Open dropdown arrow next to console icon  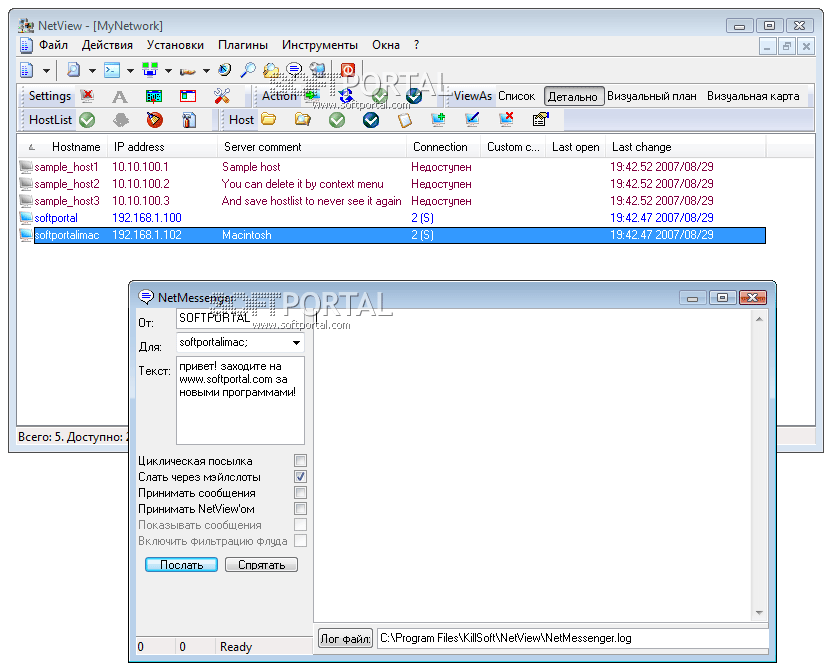coord(130,70)
